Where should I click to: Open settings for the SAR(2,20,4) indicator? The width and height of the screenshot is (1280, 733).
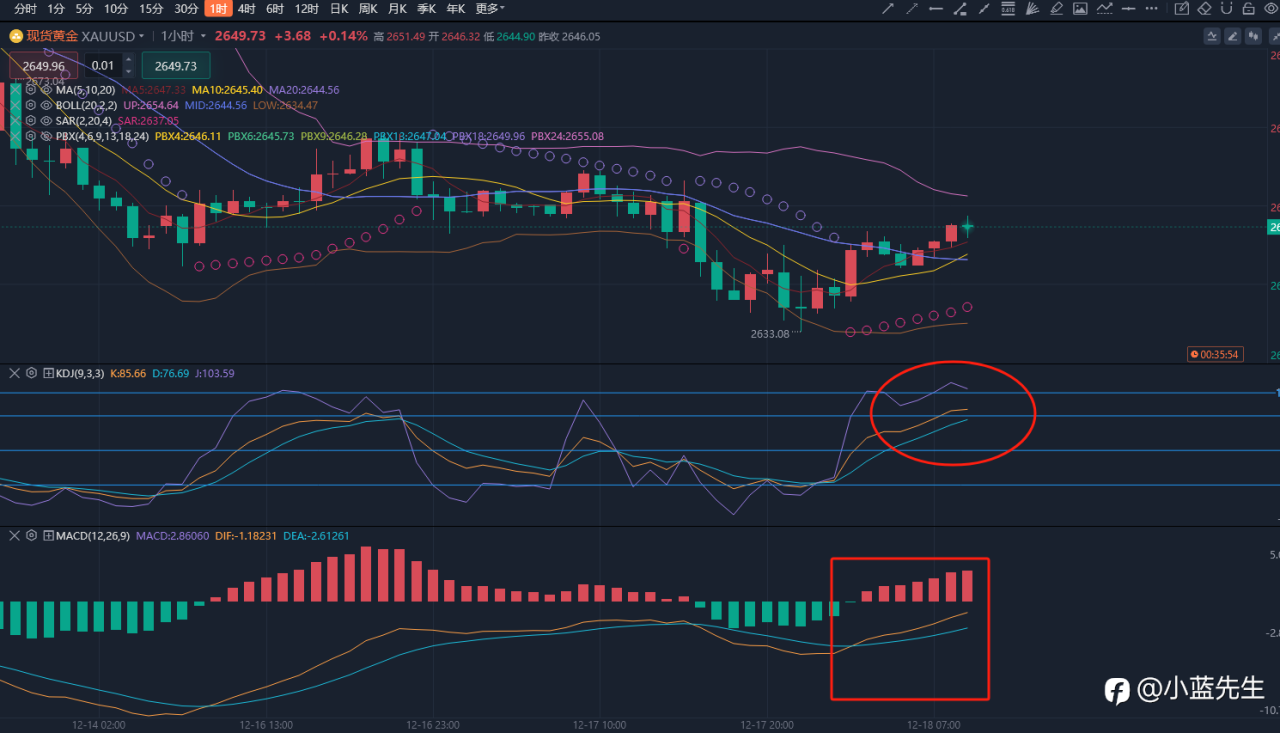[x=31, y=120]
